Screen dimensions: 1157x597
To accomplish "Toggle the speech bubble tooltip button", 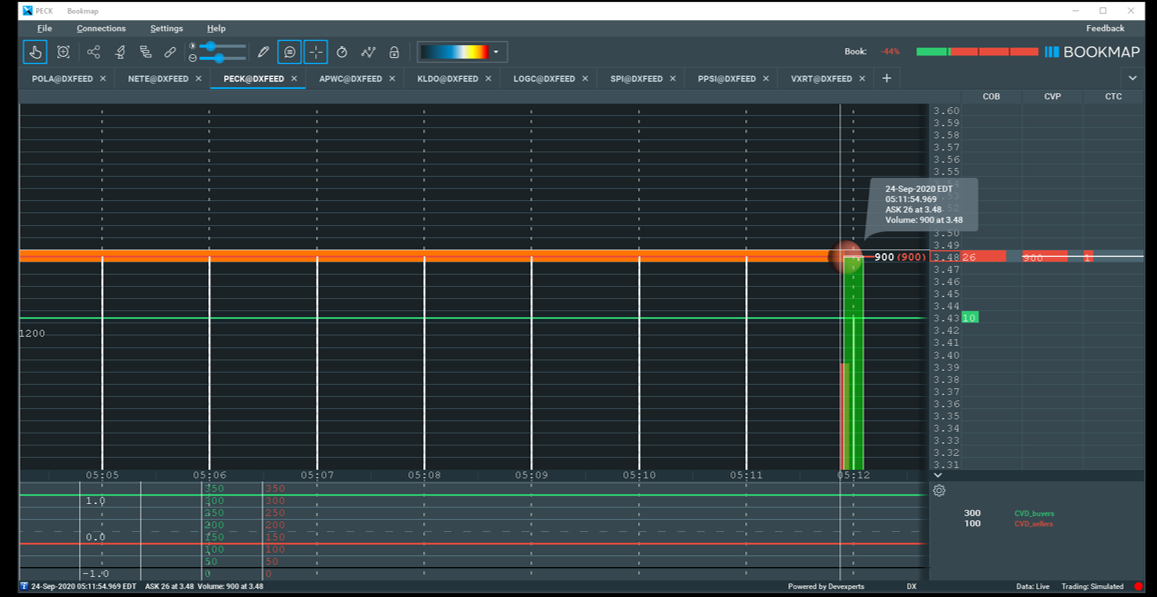I will pos(289,52).
